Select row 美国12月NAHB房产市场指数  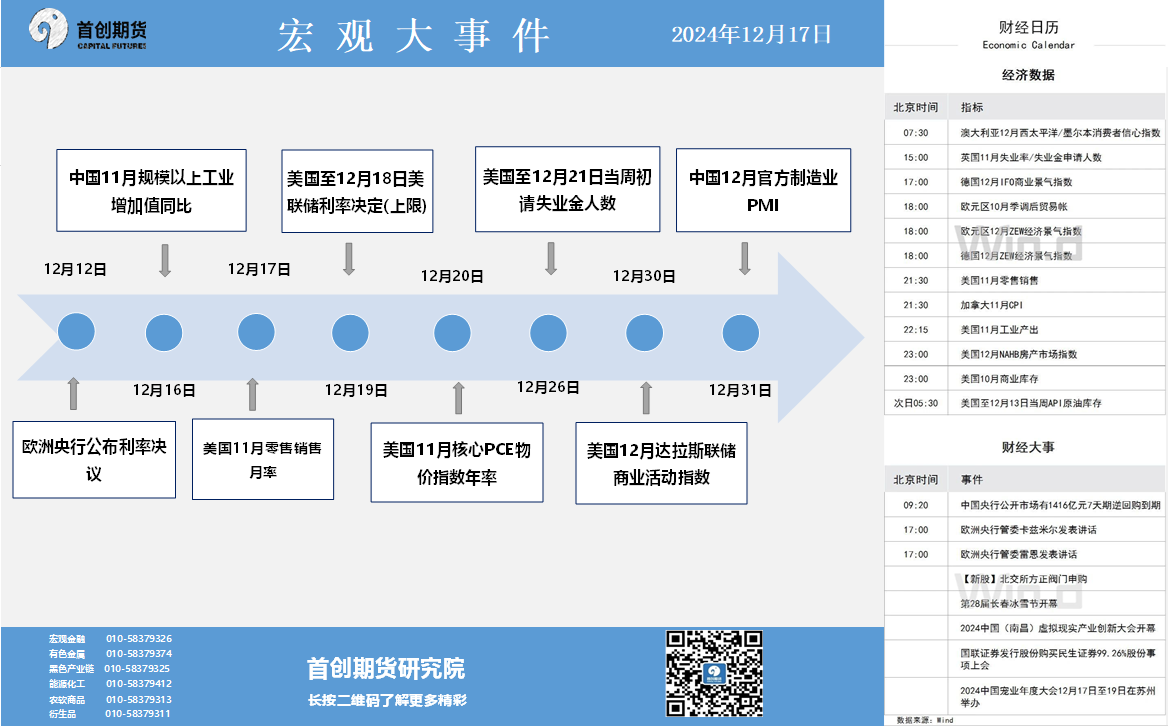[1025, 354]
